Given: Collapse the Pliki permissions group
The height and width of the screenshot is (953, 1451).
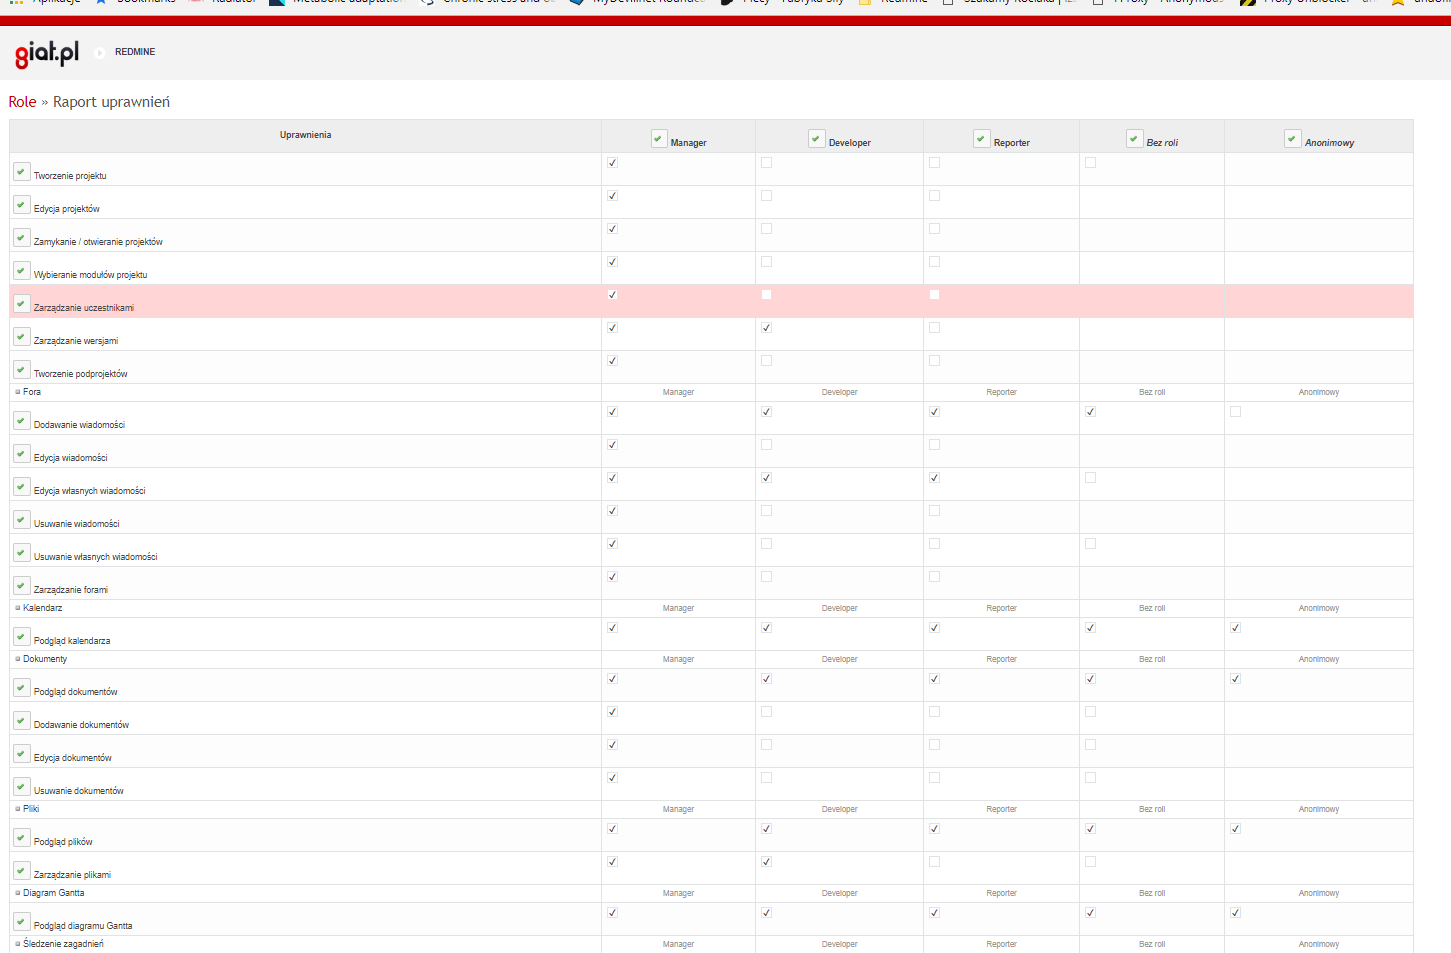Looking at the screenshot, I should click(x=18, y=809).
